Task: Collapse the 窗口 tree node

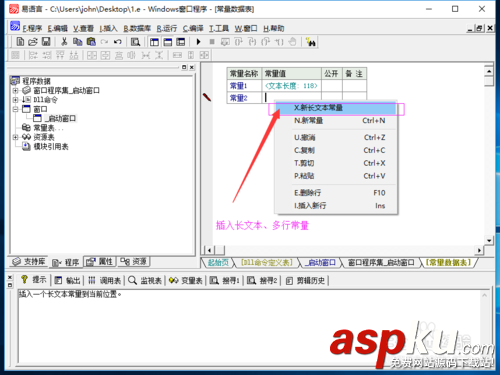Action: pos(15,109)
